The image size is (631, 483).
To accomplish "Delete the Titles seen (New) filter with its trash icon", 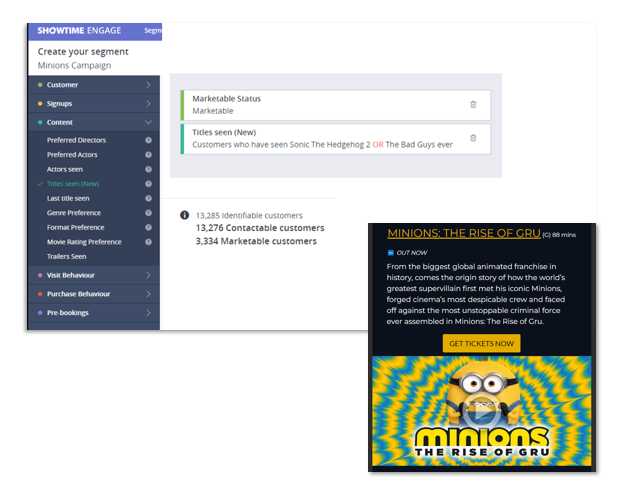I will (x=473, y=138).
